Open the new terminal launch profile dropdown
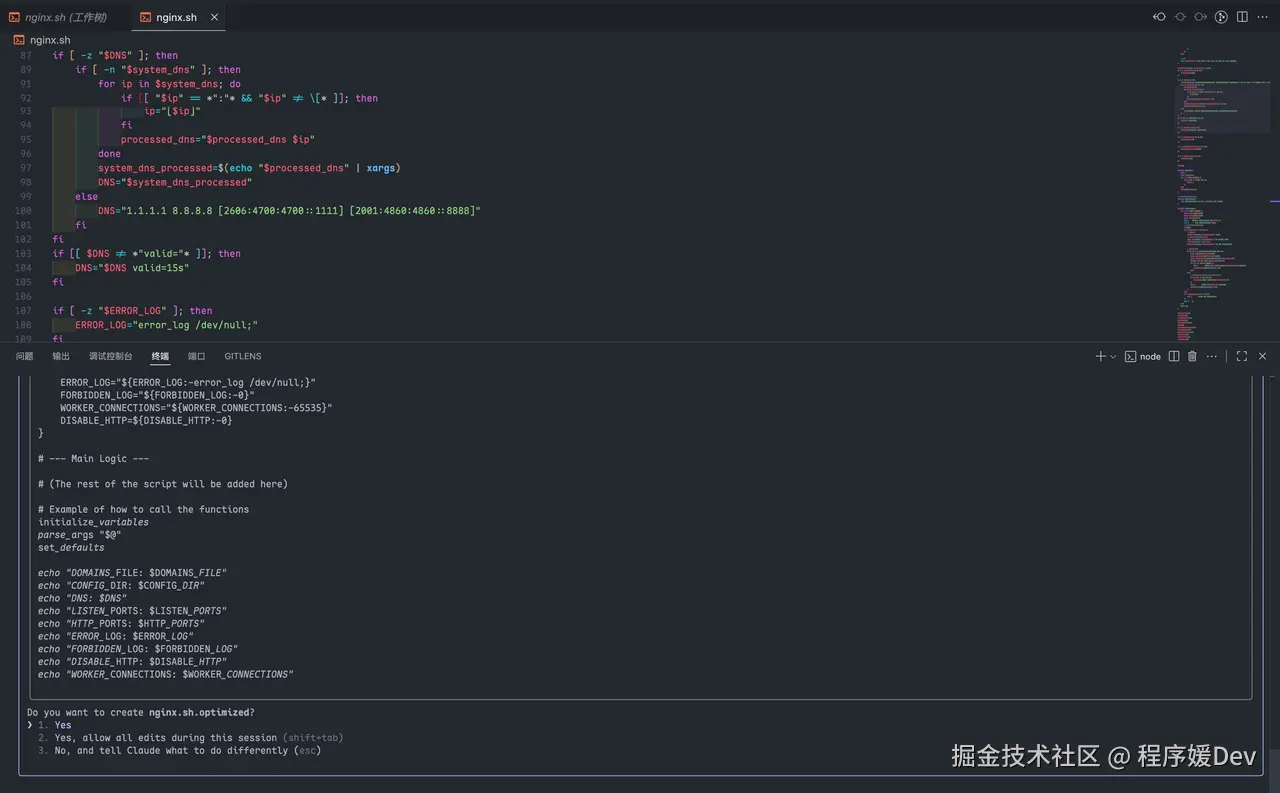1280x793 pixels. coord(1113,356)
